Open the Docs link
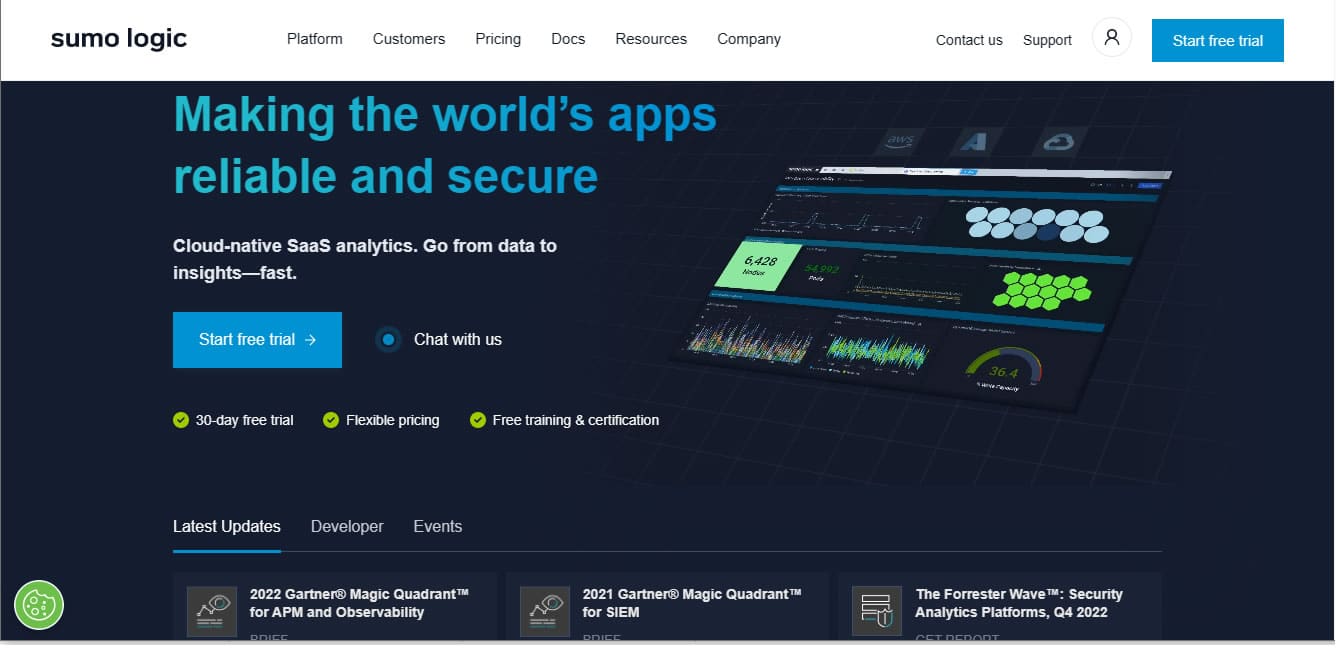Screen dimensions: 1340x648 coord(568,39)
